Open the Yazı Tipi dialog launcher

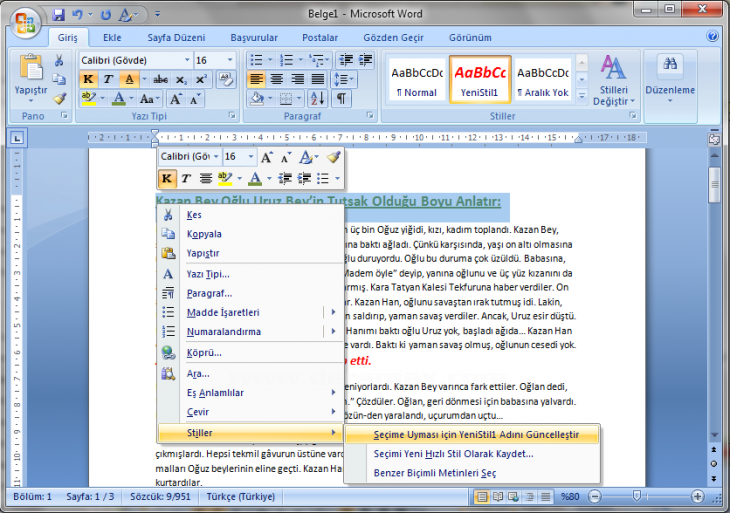click(232, 115)
